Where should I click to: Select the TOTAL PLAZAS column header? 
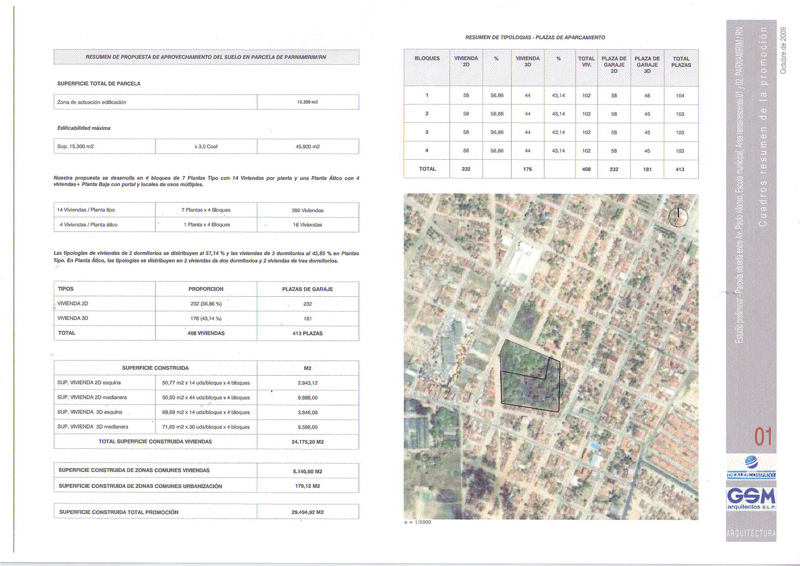tap(681, 63)
